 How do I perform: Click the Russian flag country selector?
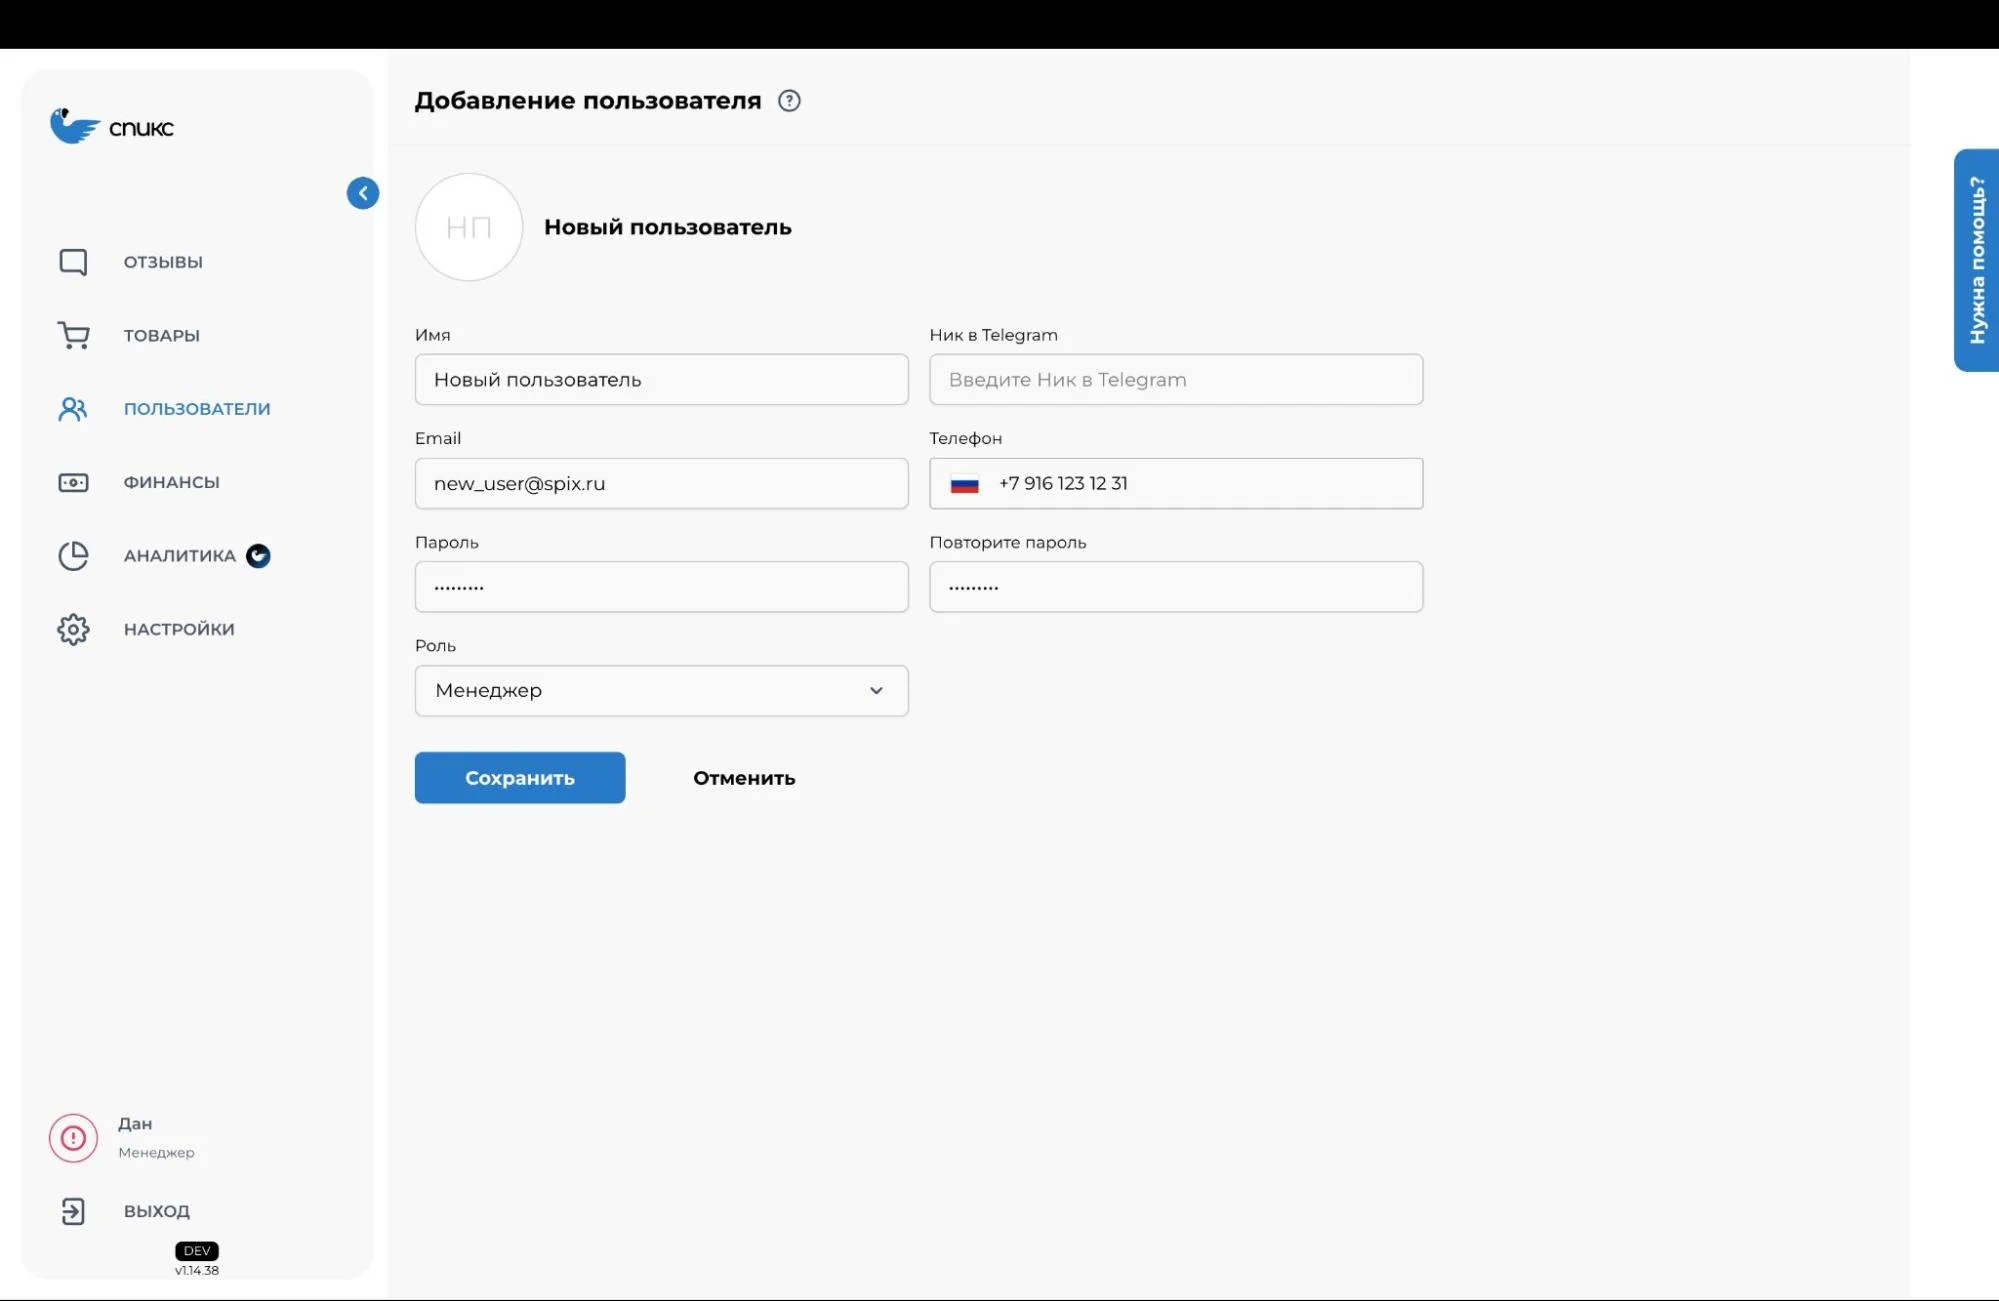(x=964, y=484)
